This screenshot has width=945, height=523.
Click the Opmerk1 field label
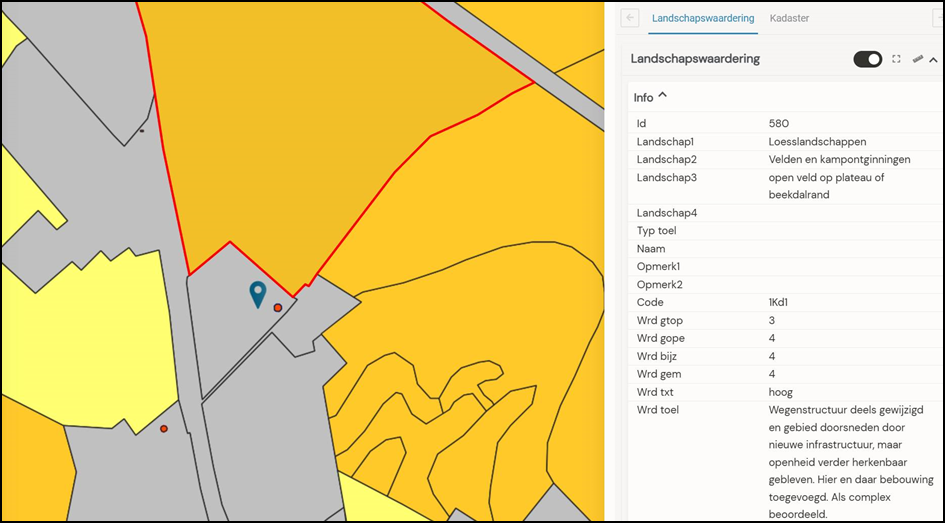click(x=659, y=266)
